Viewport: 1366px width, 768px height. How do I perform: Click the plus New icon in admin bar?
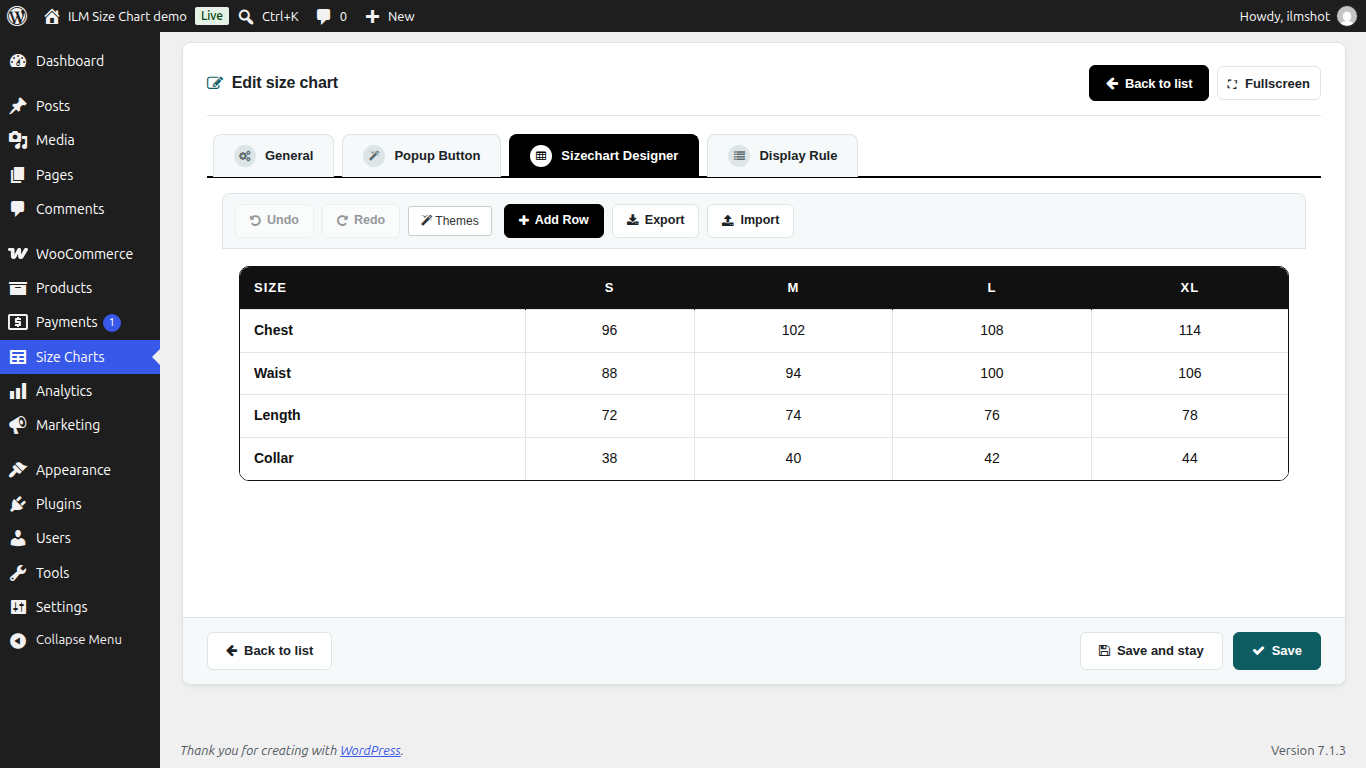click(x=372, y=16)
